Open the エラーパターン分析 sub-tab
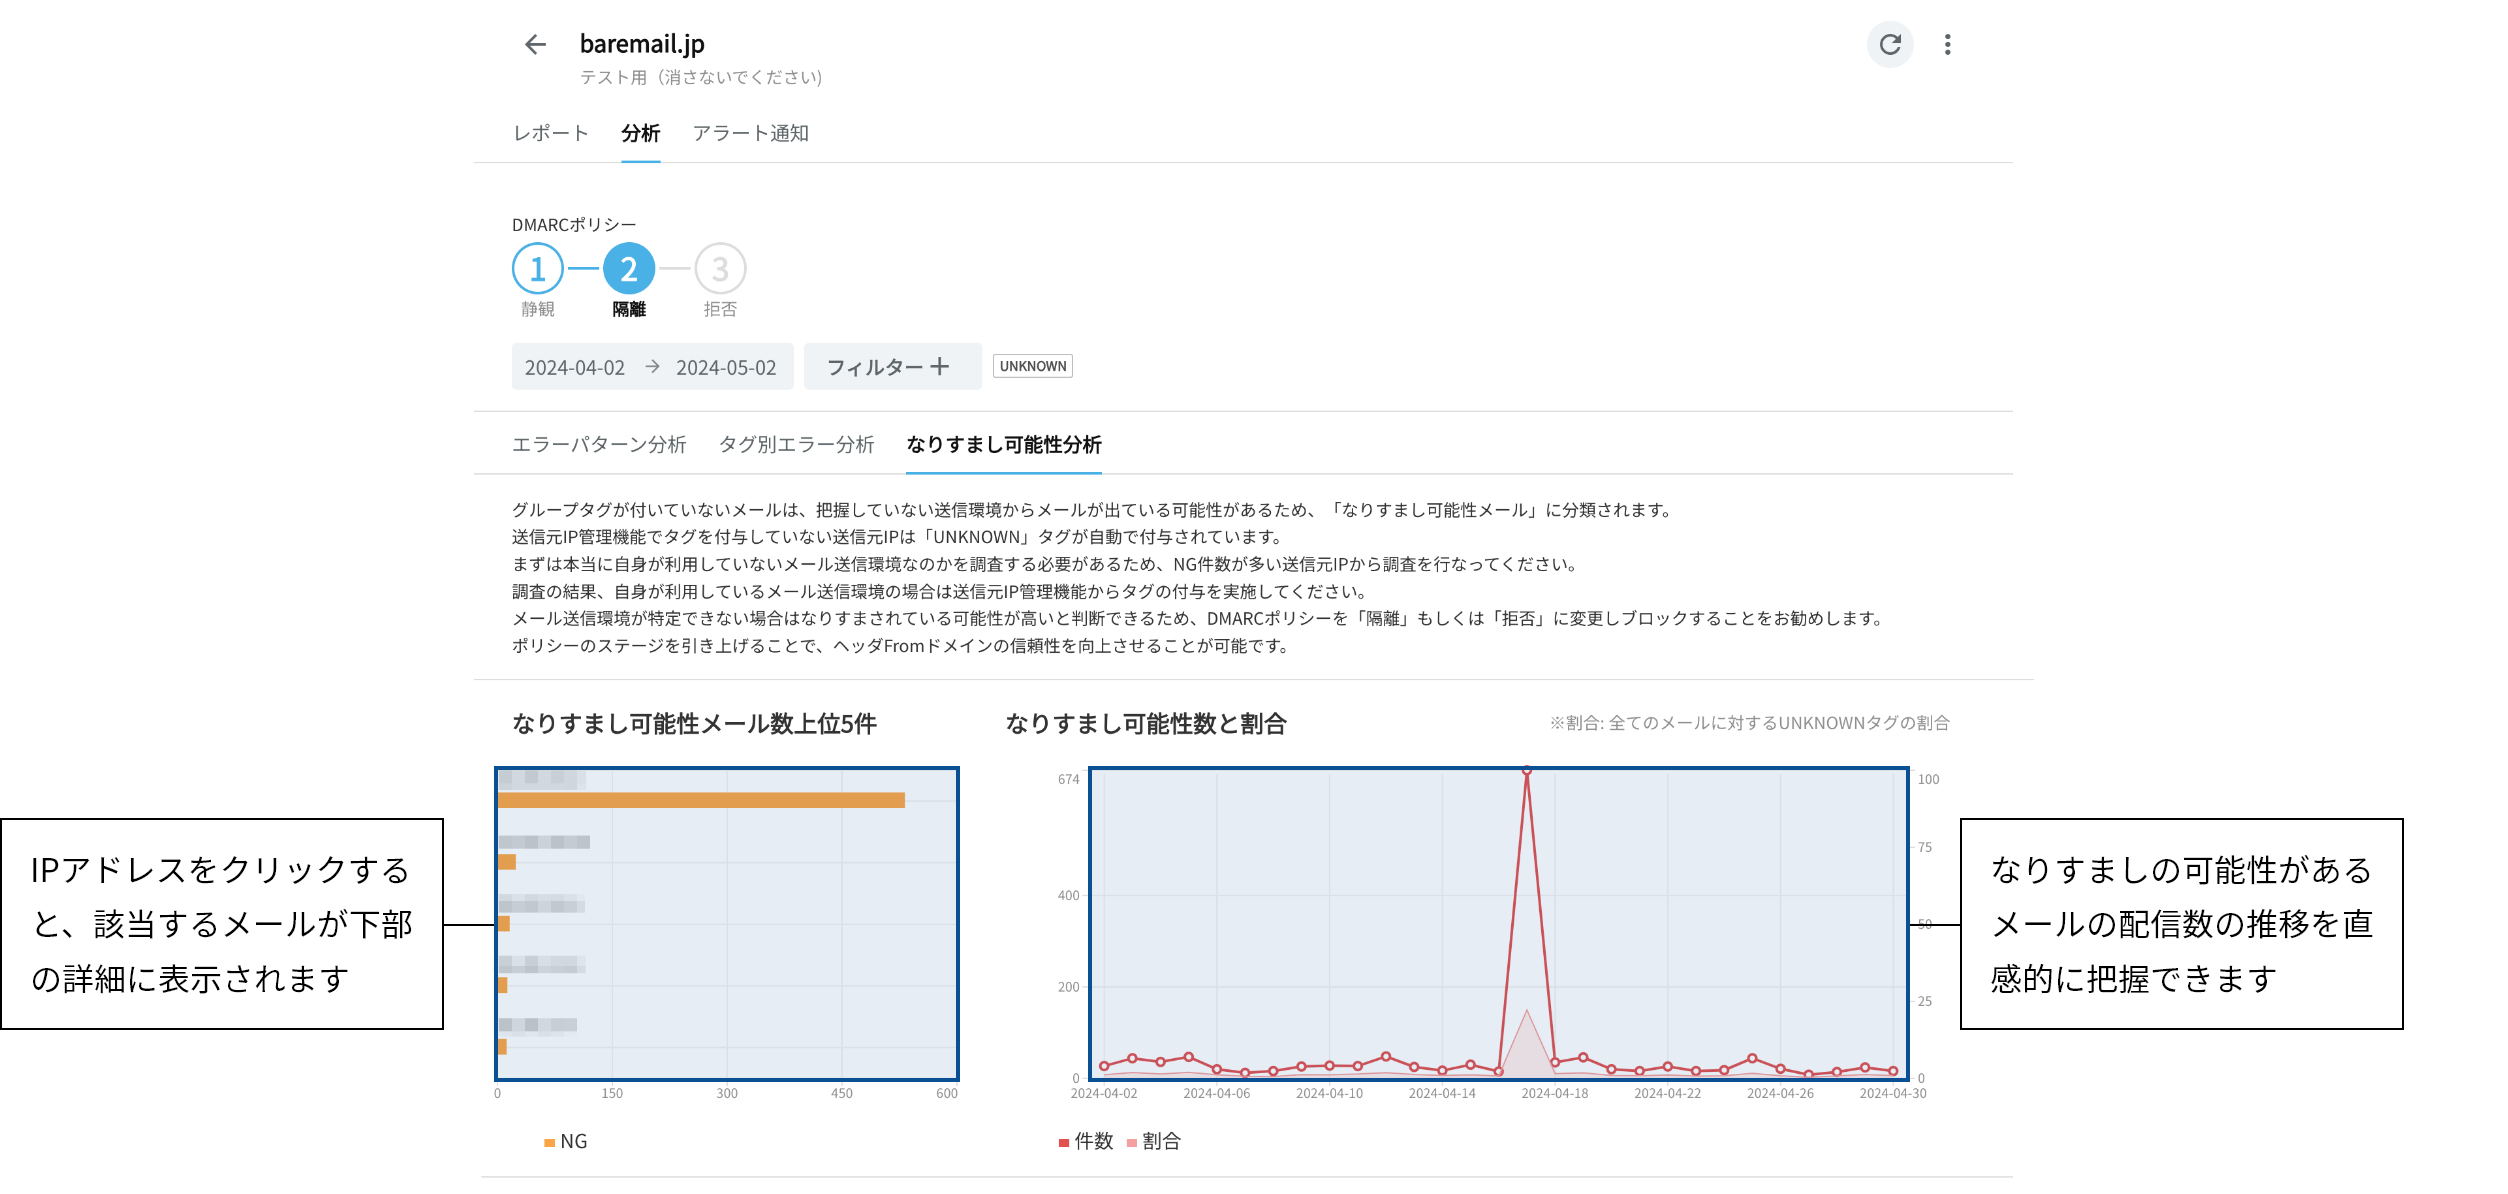Screen dimensions: 2508x1194 tap(599, 444)
